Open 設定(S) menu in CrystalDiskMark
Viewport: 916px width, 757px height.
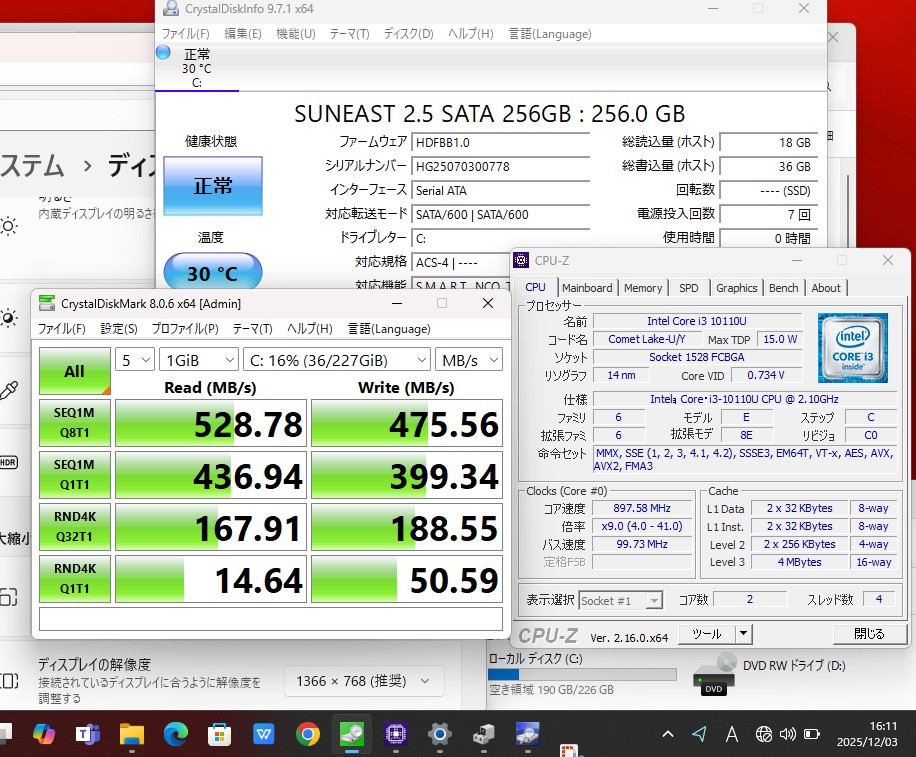click(119, 329)
